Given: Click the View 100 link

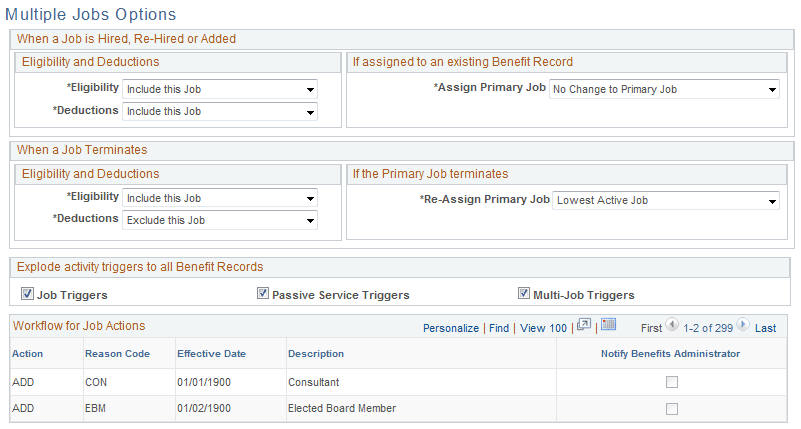Looking at the screenshot, I should pyautogui.click(x=543, y=328).
